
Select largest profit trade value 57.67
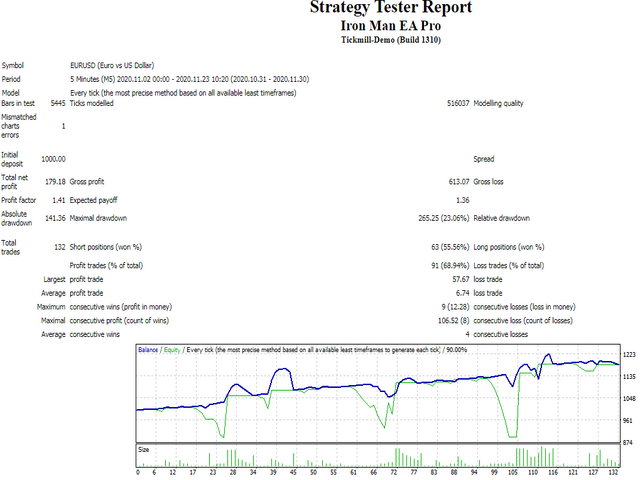click(461, 280)
